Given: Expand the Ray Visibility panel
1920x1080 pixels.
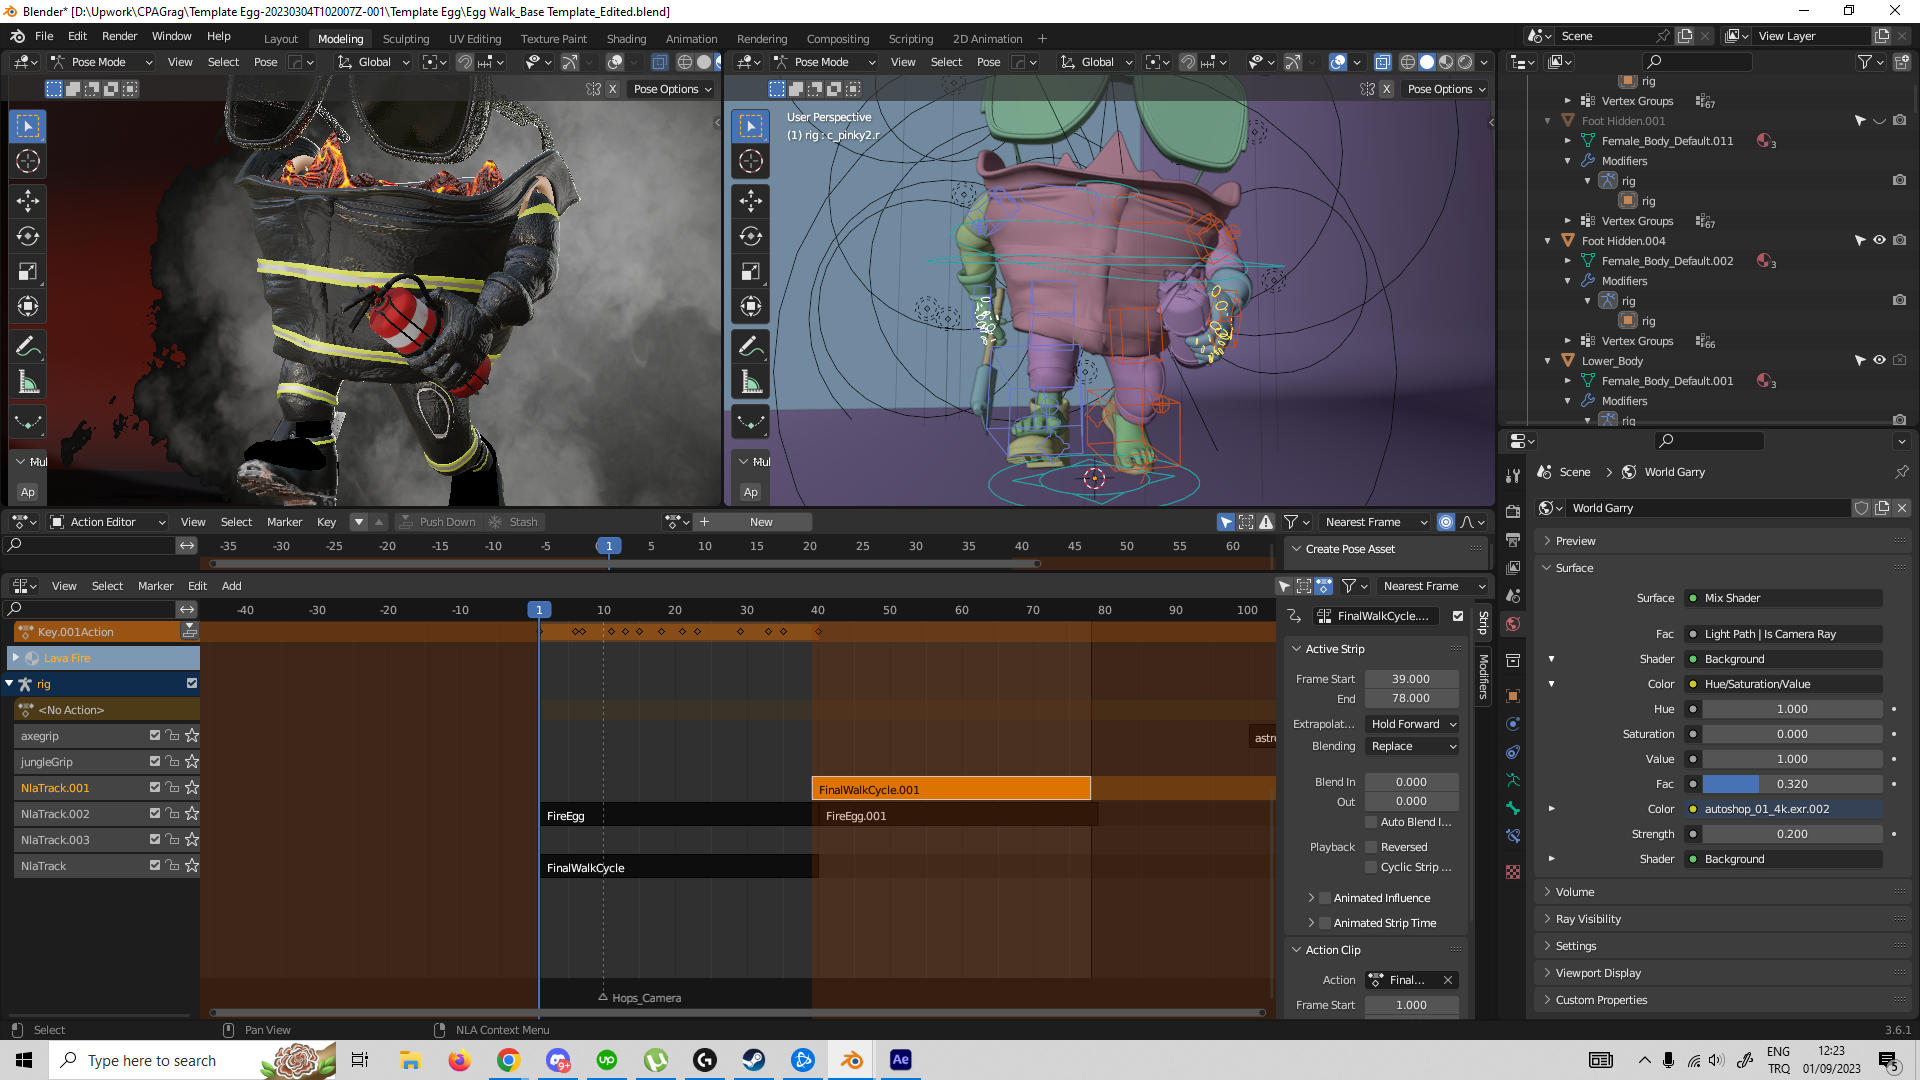Looking at the screenshot, I should pyautogui.click(x=1588, y=919).
